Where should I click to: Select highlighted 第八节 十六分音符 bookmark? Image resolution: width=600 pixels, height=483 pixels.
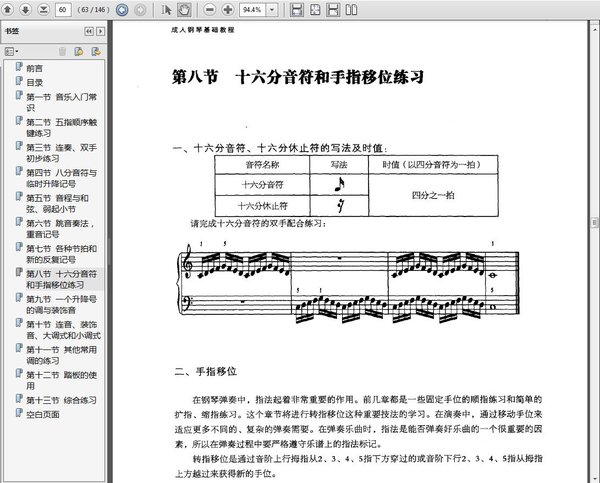pos(62,279)
